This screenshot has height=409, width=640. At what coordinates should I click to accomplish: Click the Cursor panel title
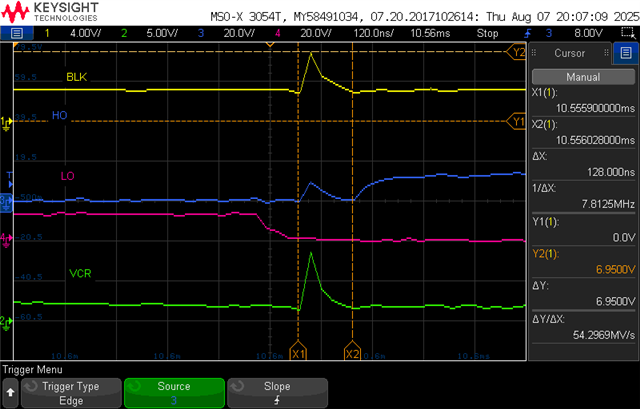(569, 53)
